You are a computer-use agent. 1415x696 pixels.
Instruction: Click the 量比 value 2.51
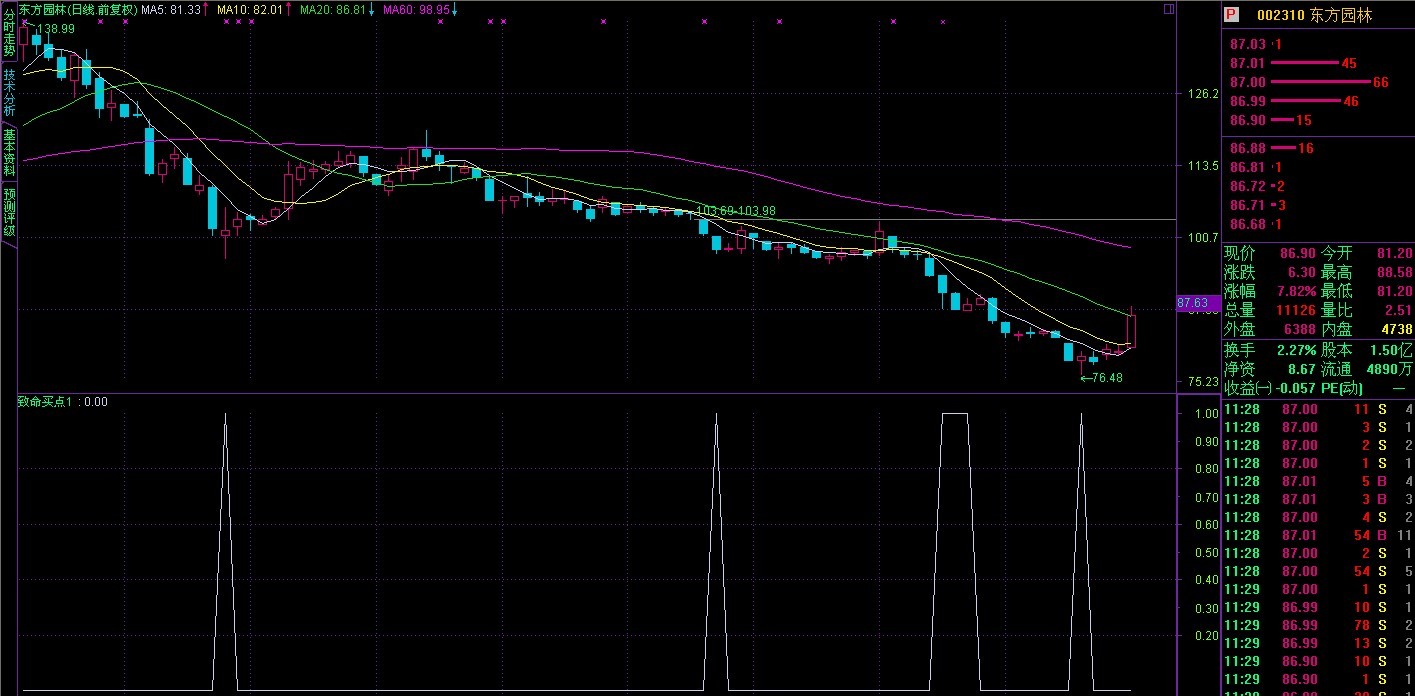tap(1399, 311)
